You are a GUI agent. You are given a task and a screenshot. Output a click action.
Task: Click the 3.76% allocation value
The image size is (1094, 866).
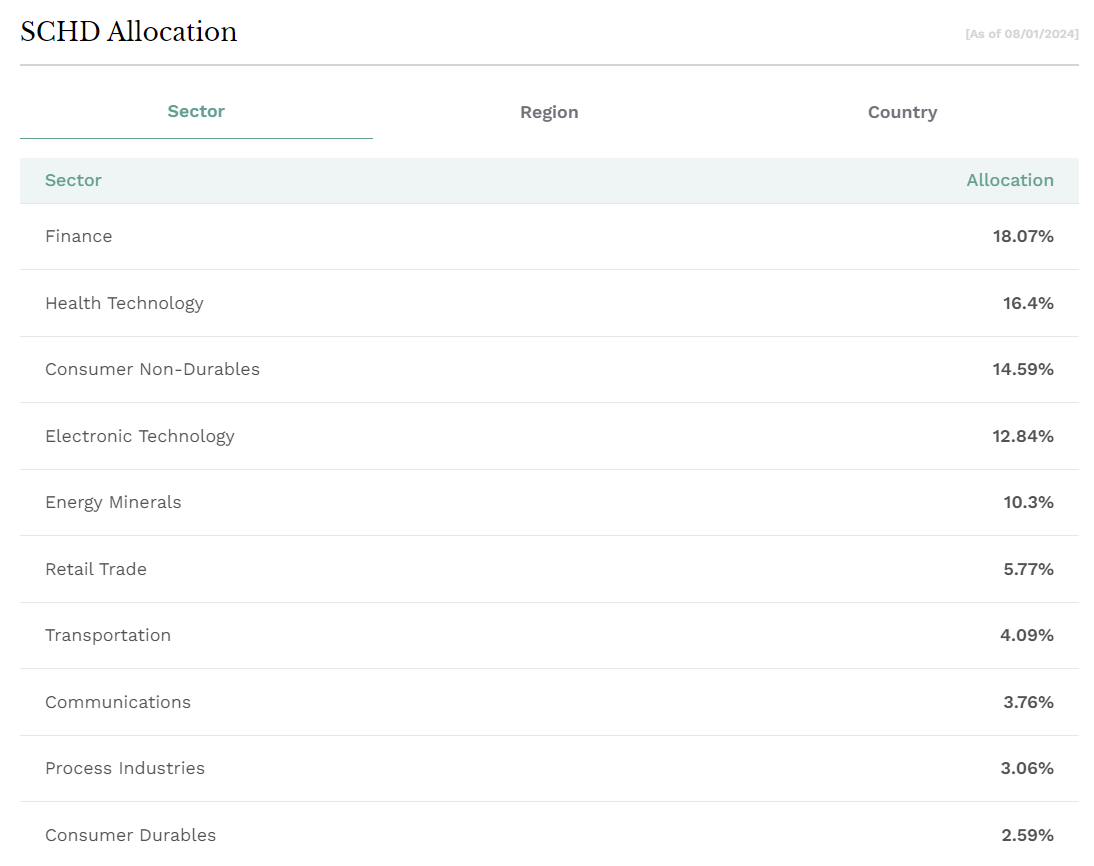[1028, 702]
